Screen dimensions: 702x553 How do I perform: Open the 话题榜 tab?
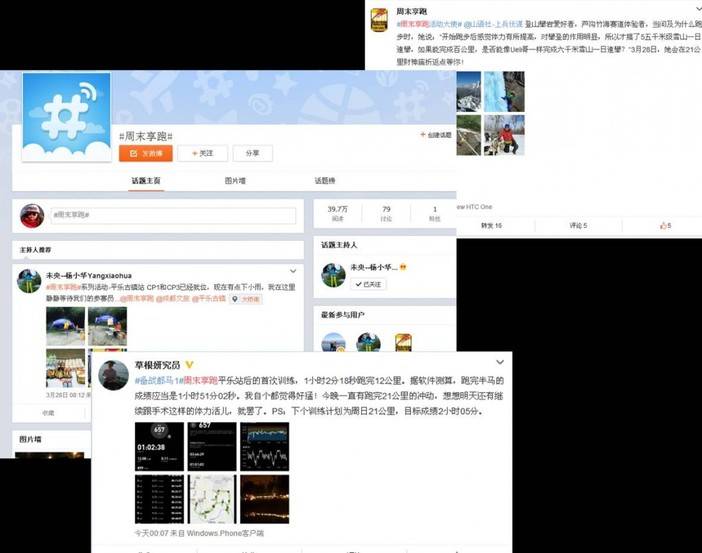point(325,180)
